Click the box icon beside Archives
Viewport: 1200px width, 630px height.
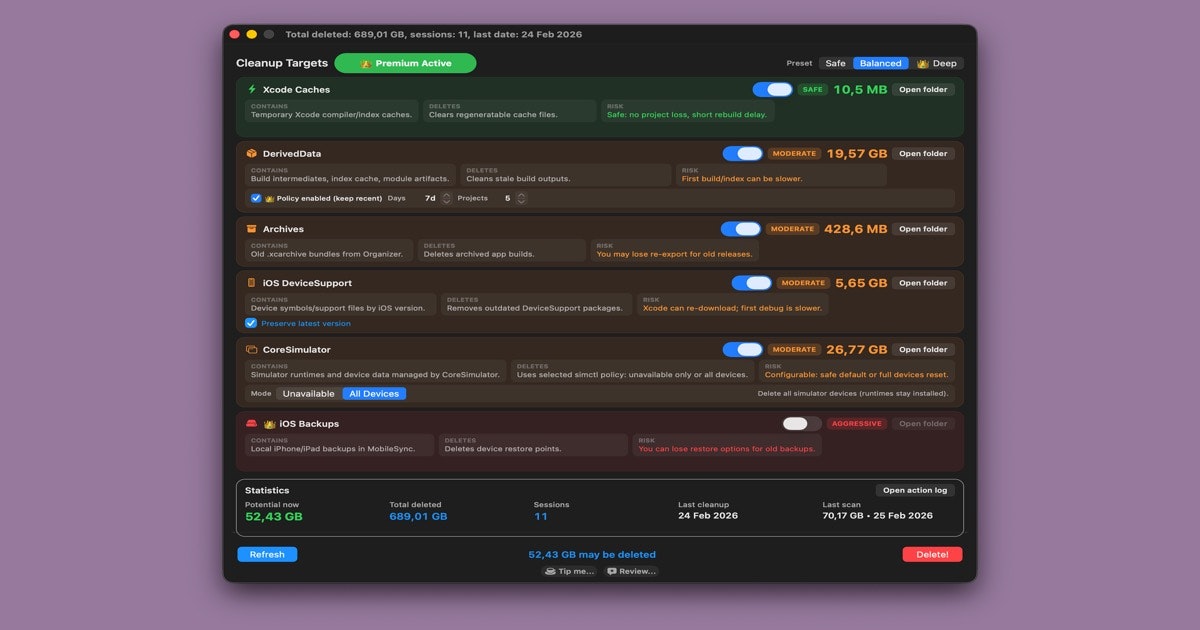point(249,228)
